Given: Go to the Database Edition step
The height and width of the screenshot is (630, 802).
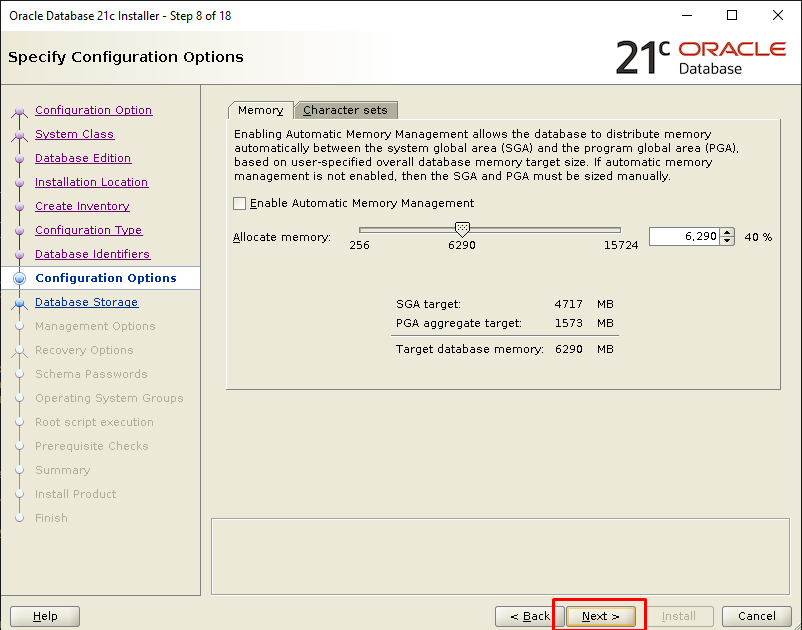Looking at the screenshot, I should pyautogui.click(x=83, y=158).
